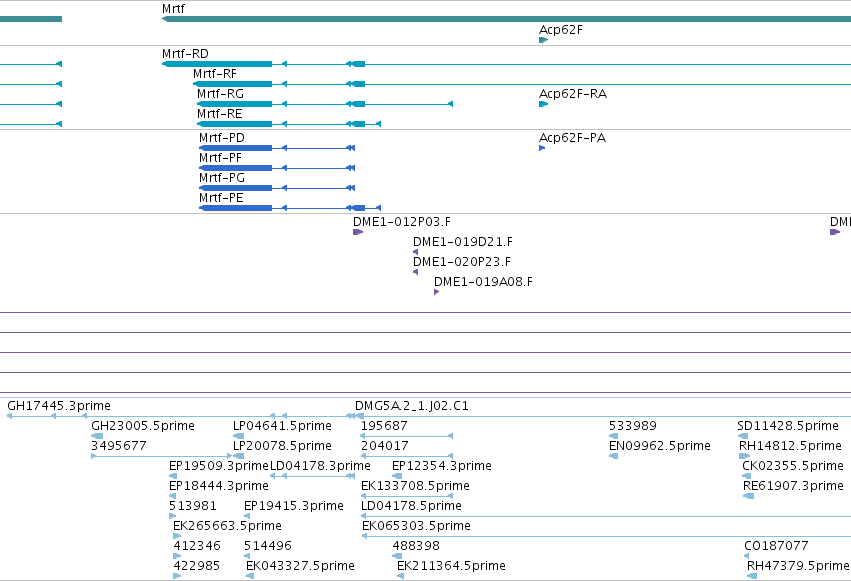Image resolution: width=851 pixels, height=581 pixels.
Task: Click the DME1-019D21.F feature arrow
Action: [415, 252]
